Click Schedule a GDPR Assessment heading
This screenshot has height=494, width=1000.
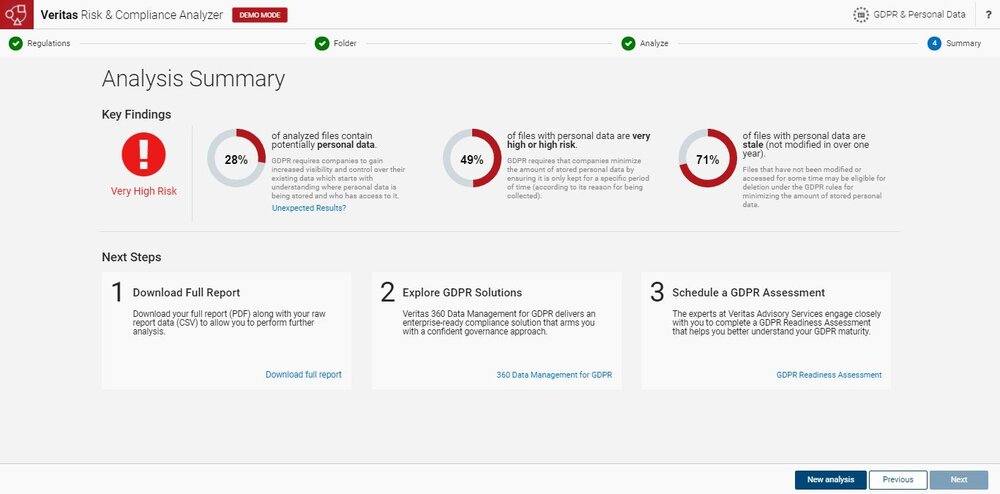point(749,293)
